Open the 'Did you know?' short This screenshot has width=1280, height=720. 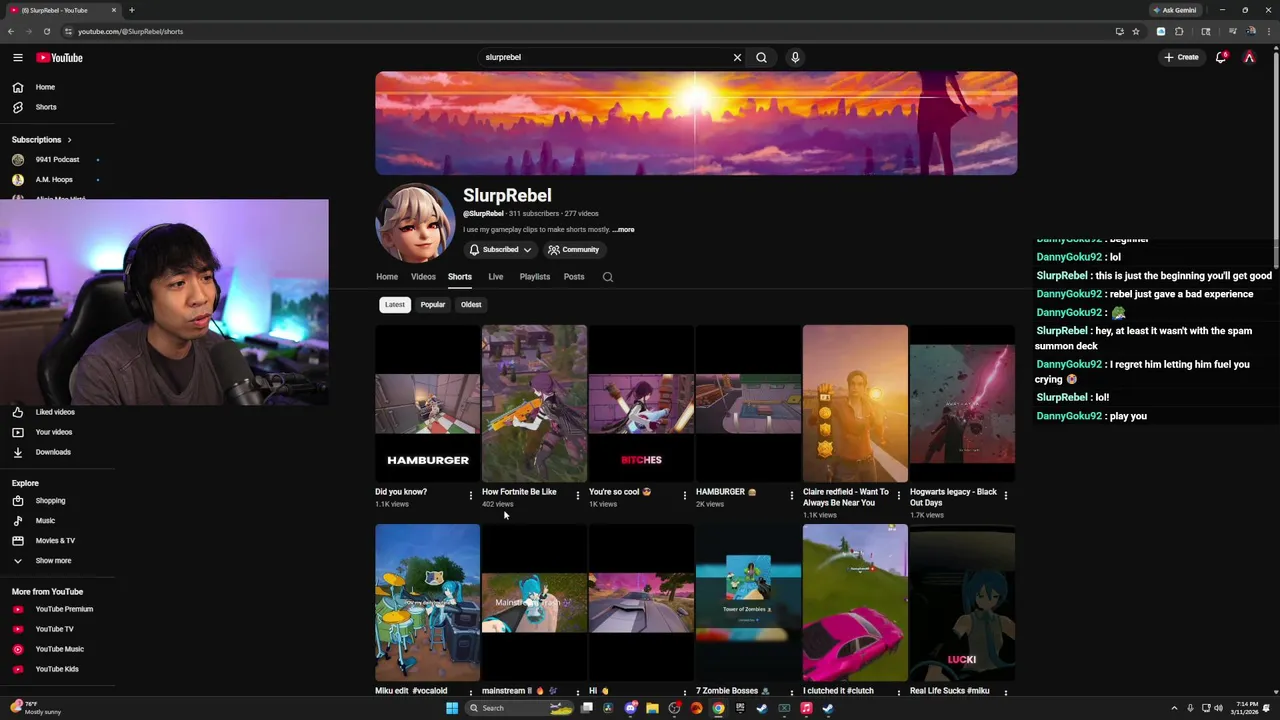[427, 403]
